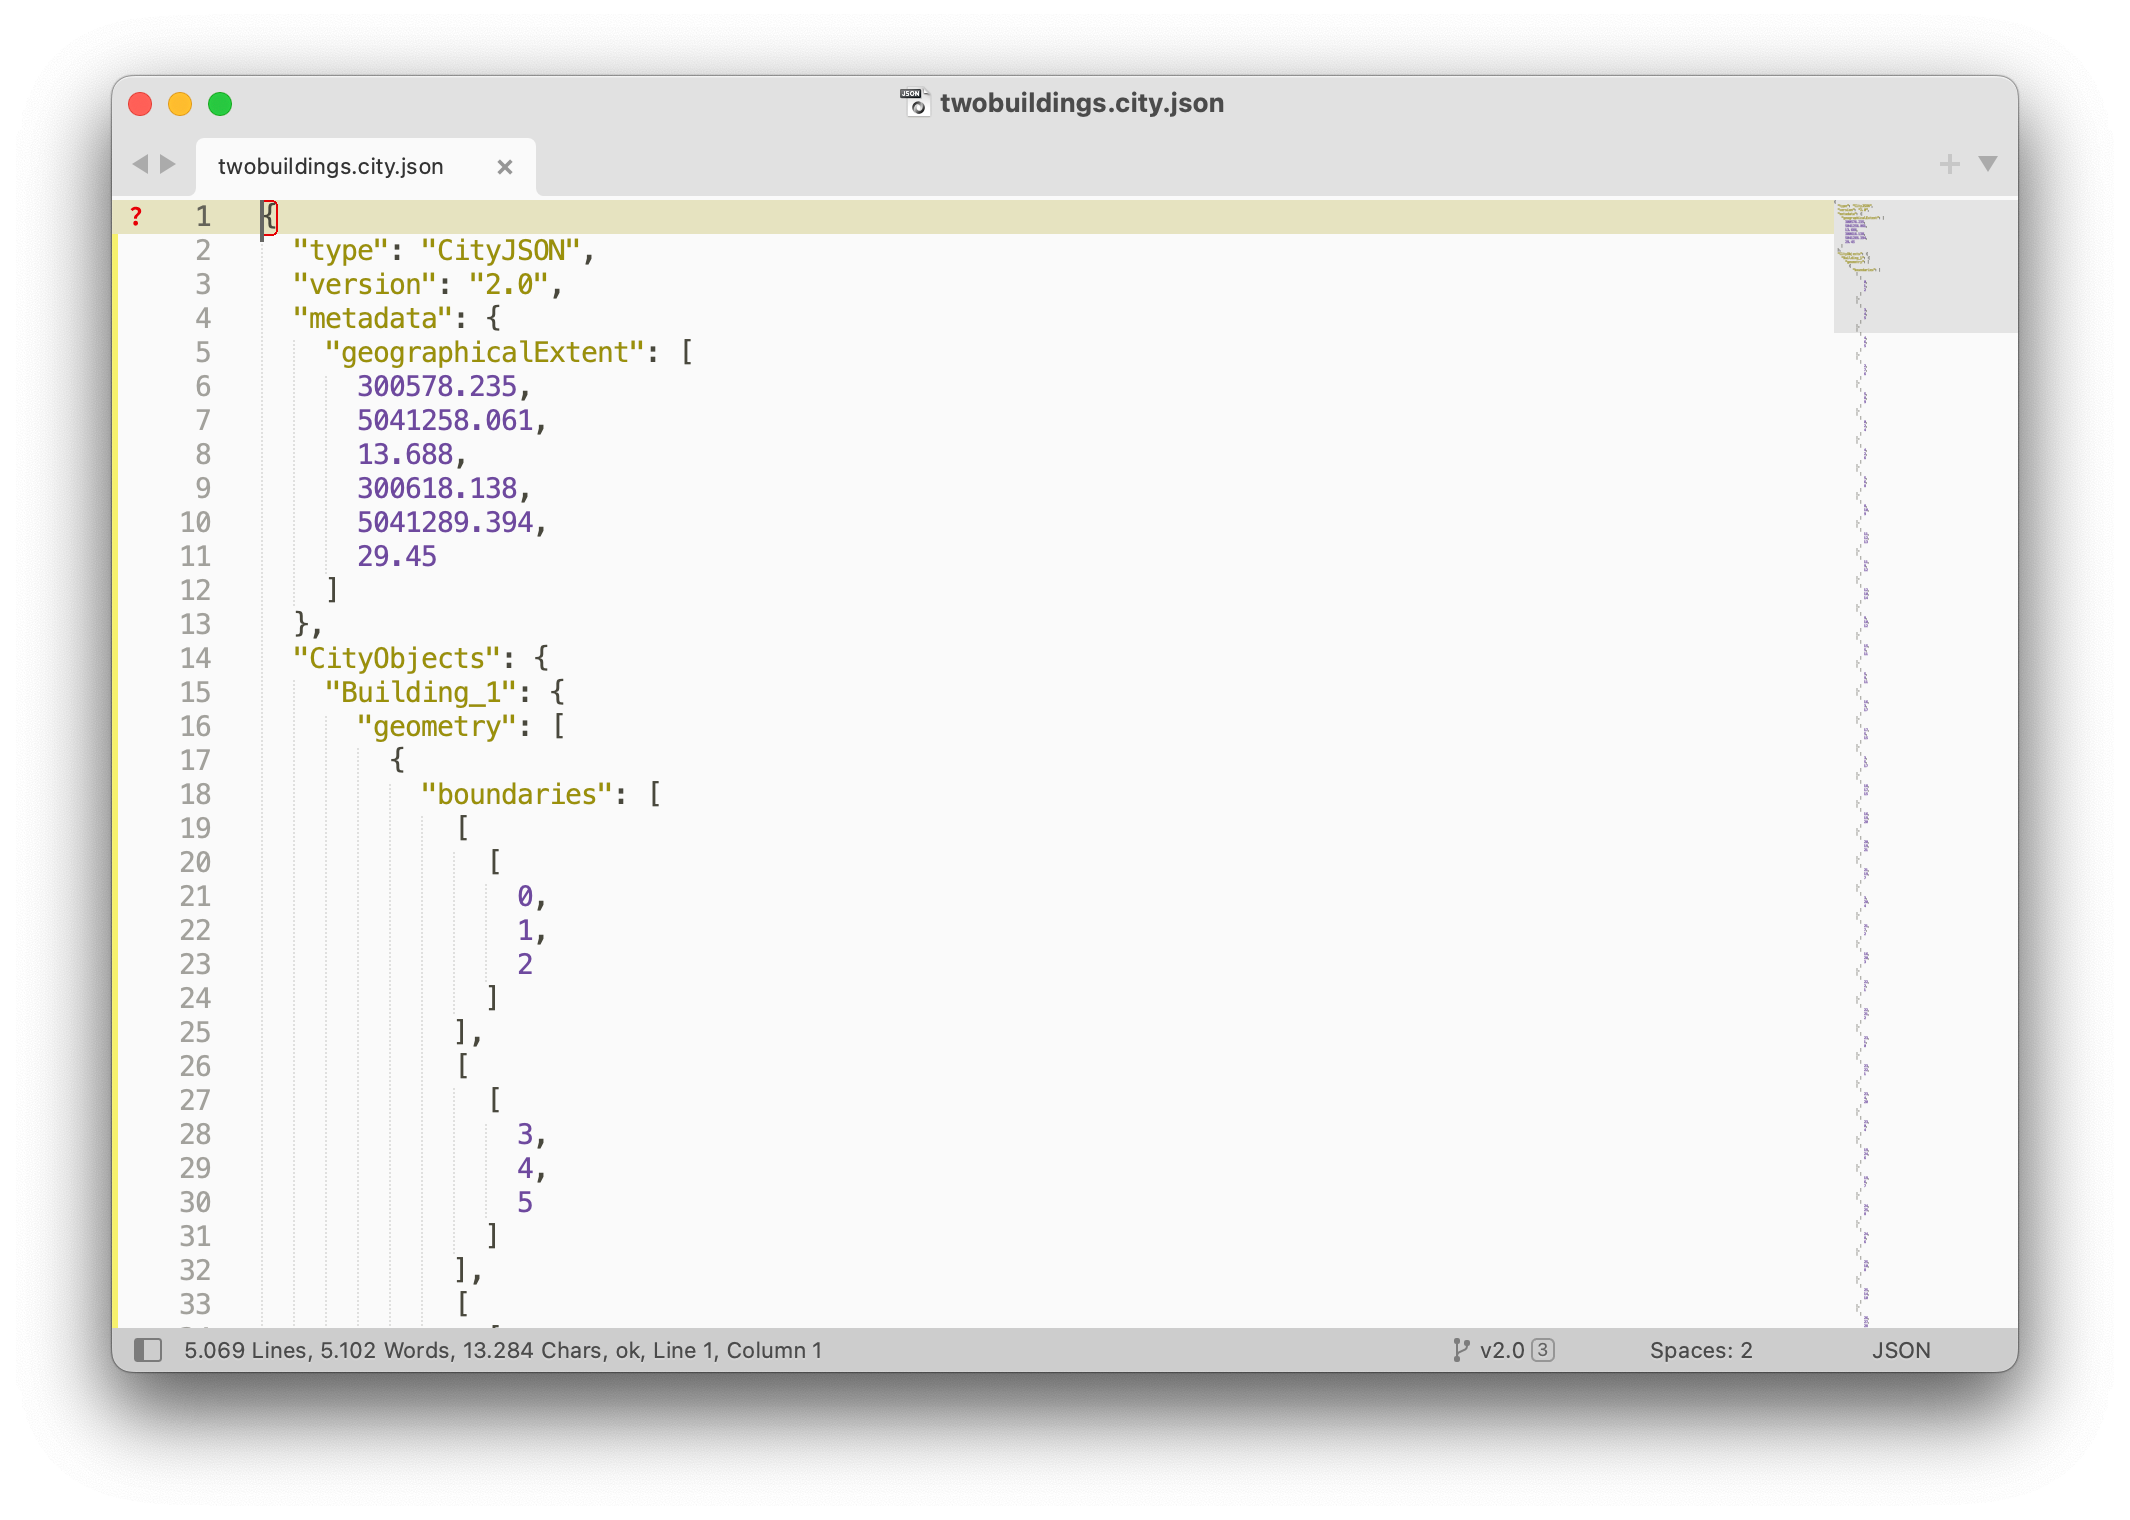Open the "Spaces: 2" indentation setting
Image resolution: width=2130 pixels, height=1520 pixels.
point(1700,1350)
